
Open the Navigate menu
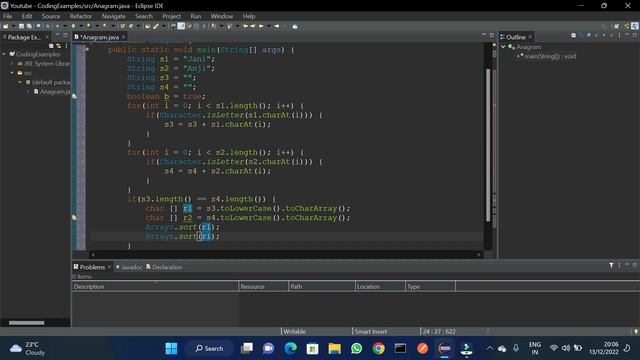click(x=113, y=16)
